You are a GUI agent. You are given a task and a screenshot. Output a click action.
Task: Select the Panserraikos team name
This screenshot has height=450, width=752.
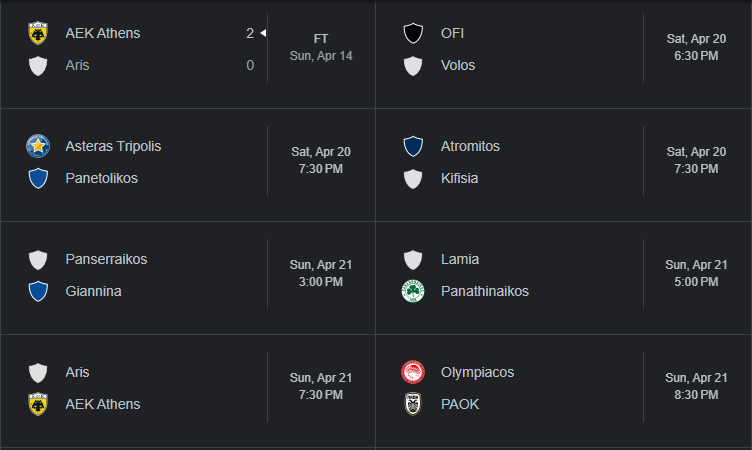point(106,259)
